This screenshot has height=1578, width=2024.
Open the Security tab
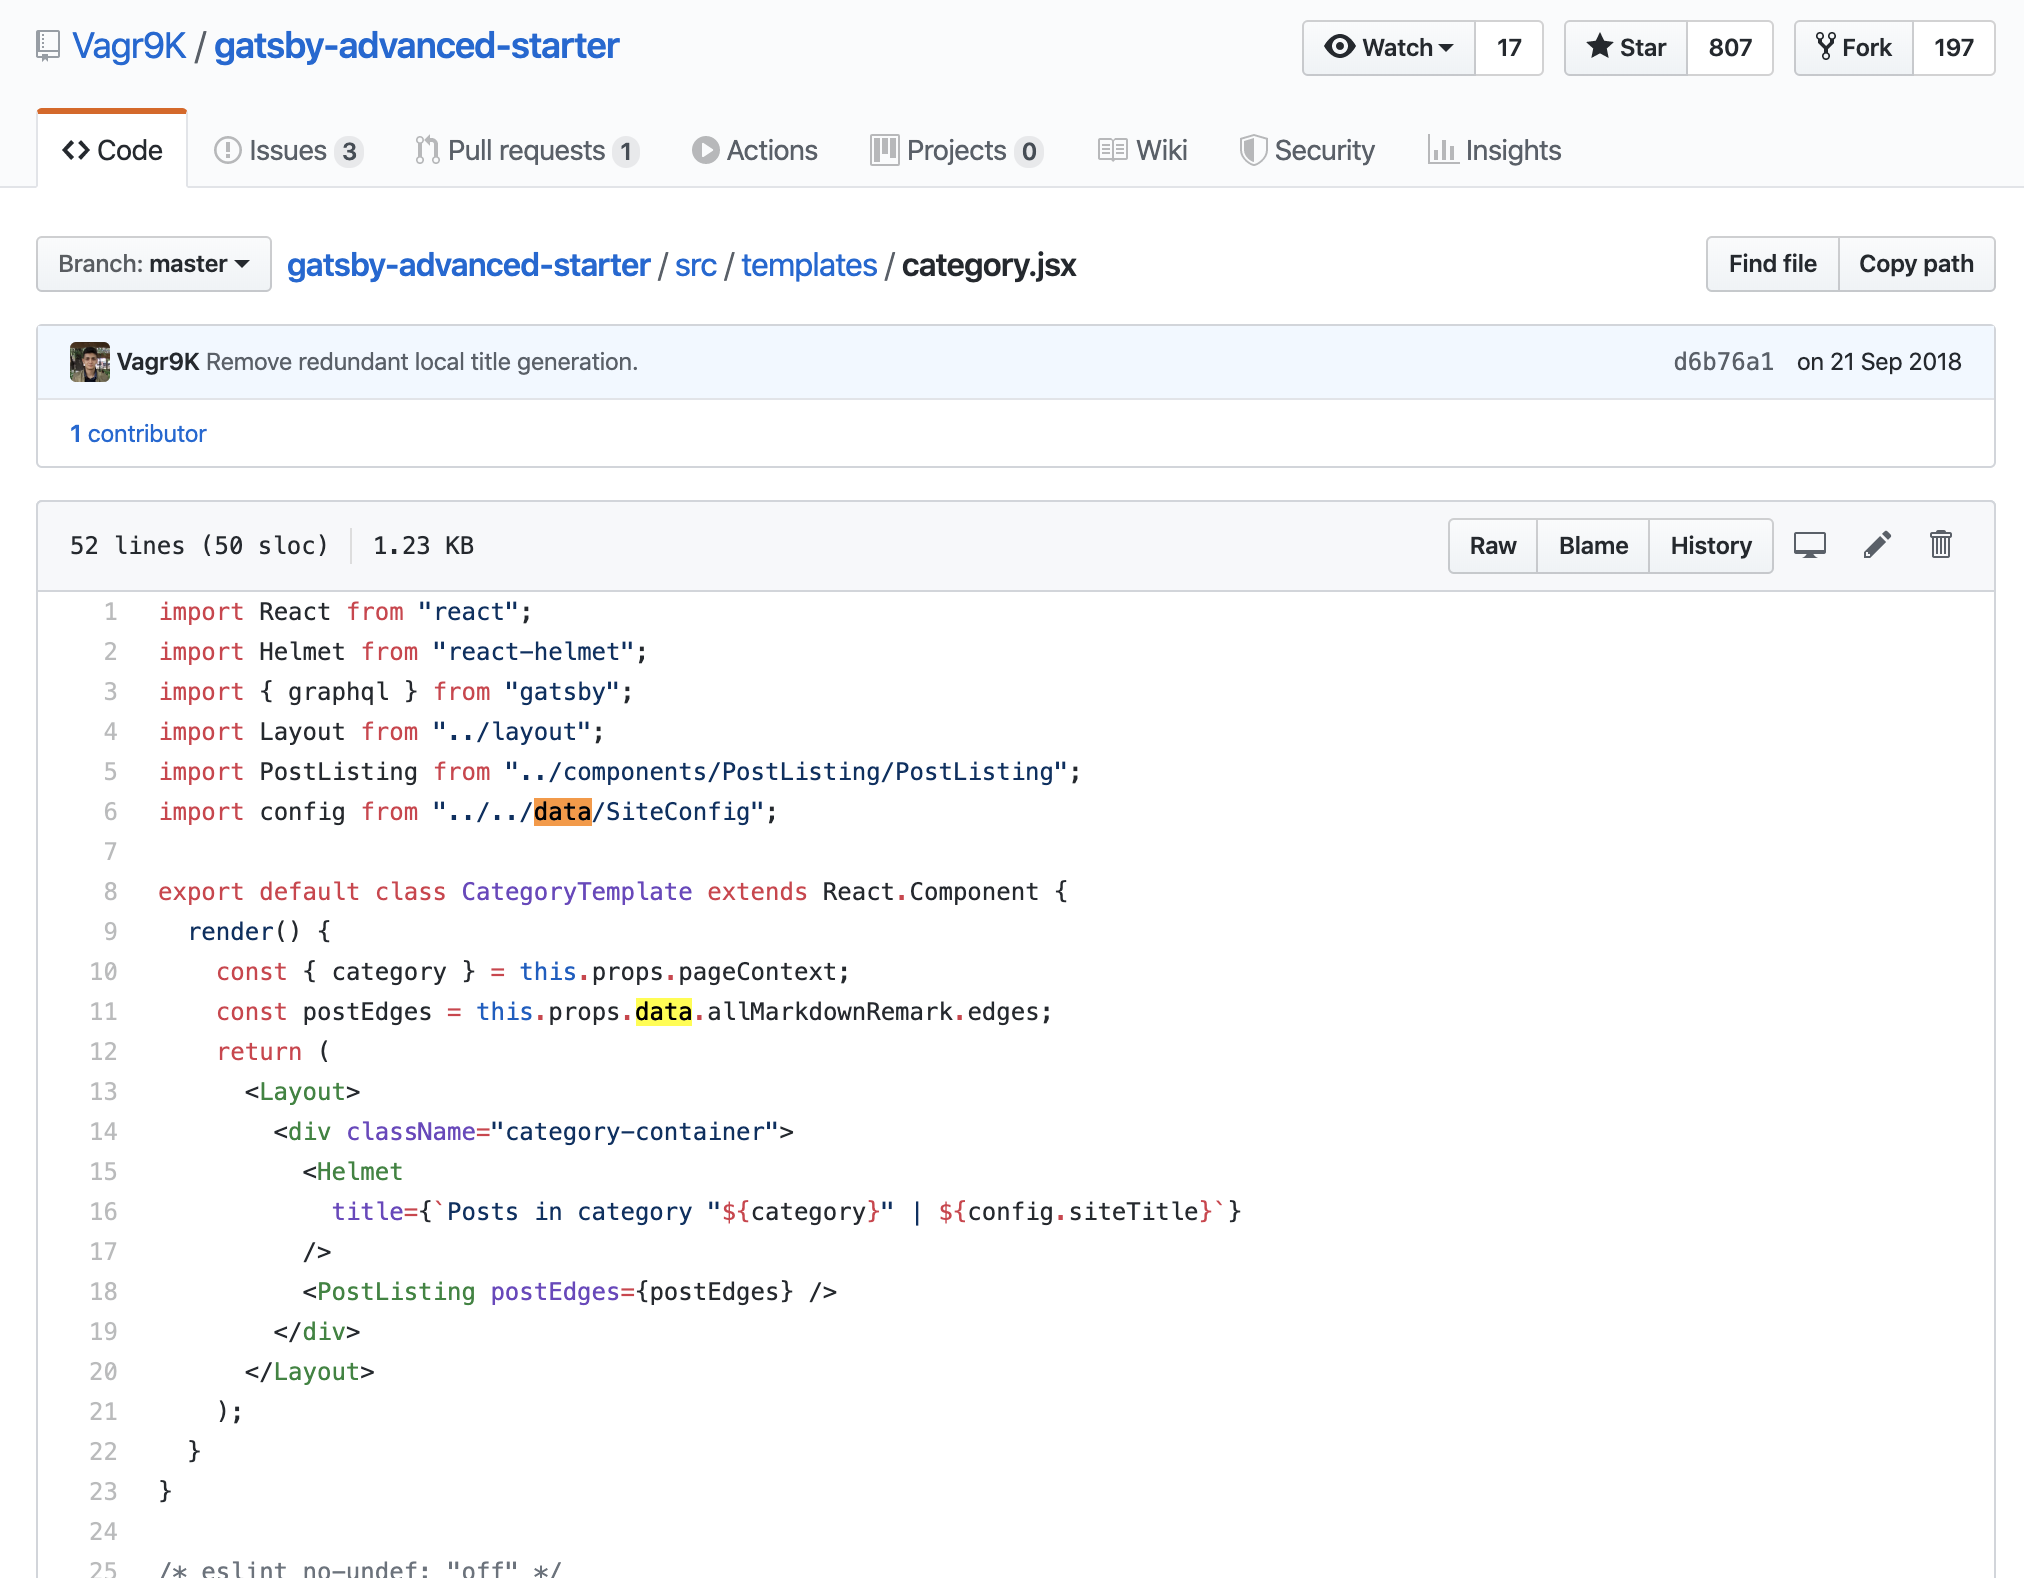click(1307, 151)
